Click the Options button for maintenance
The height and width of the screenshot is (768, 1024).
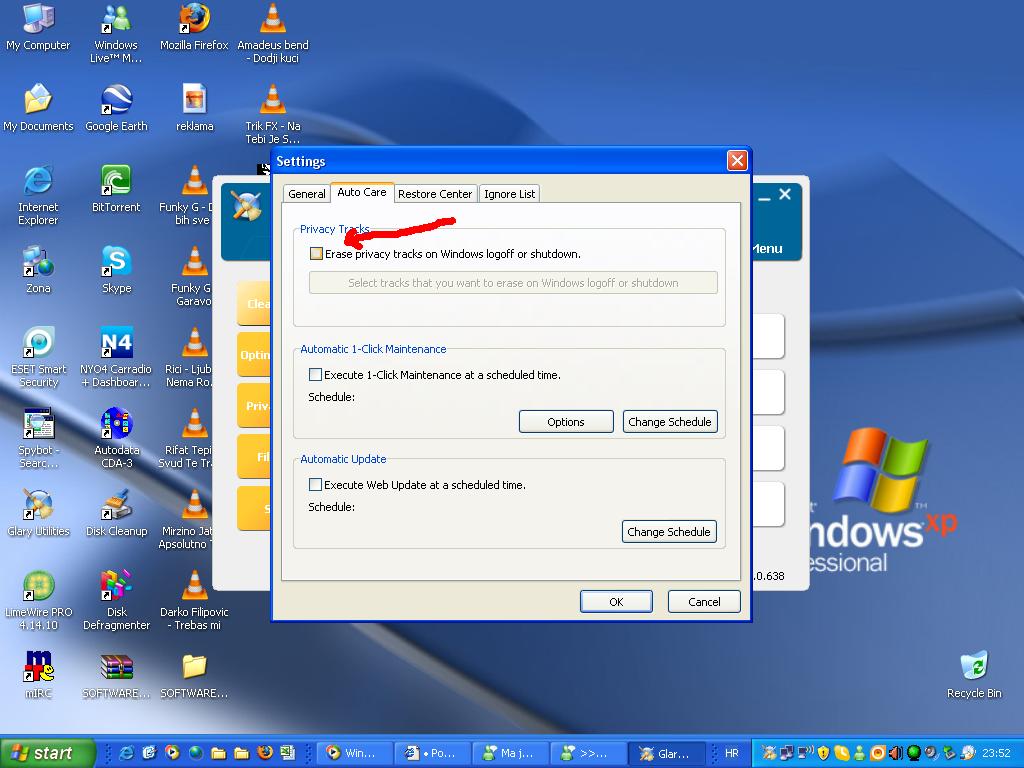(x=566, y=422)
